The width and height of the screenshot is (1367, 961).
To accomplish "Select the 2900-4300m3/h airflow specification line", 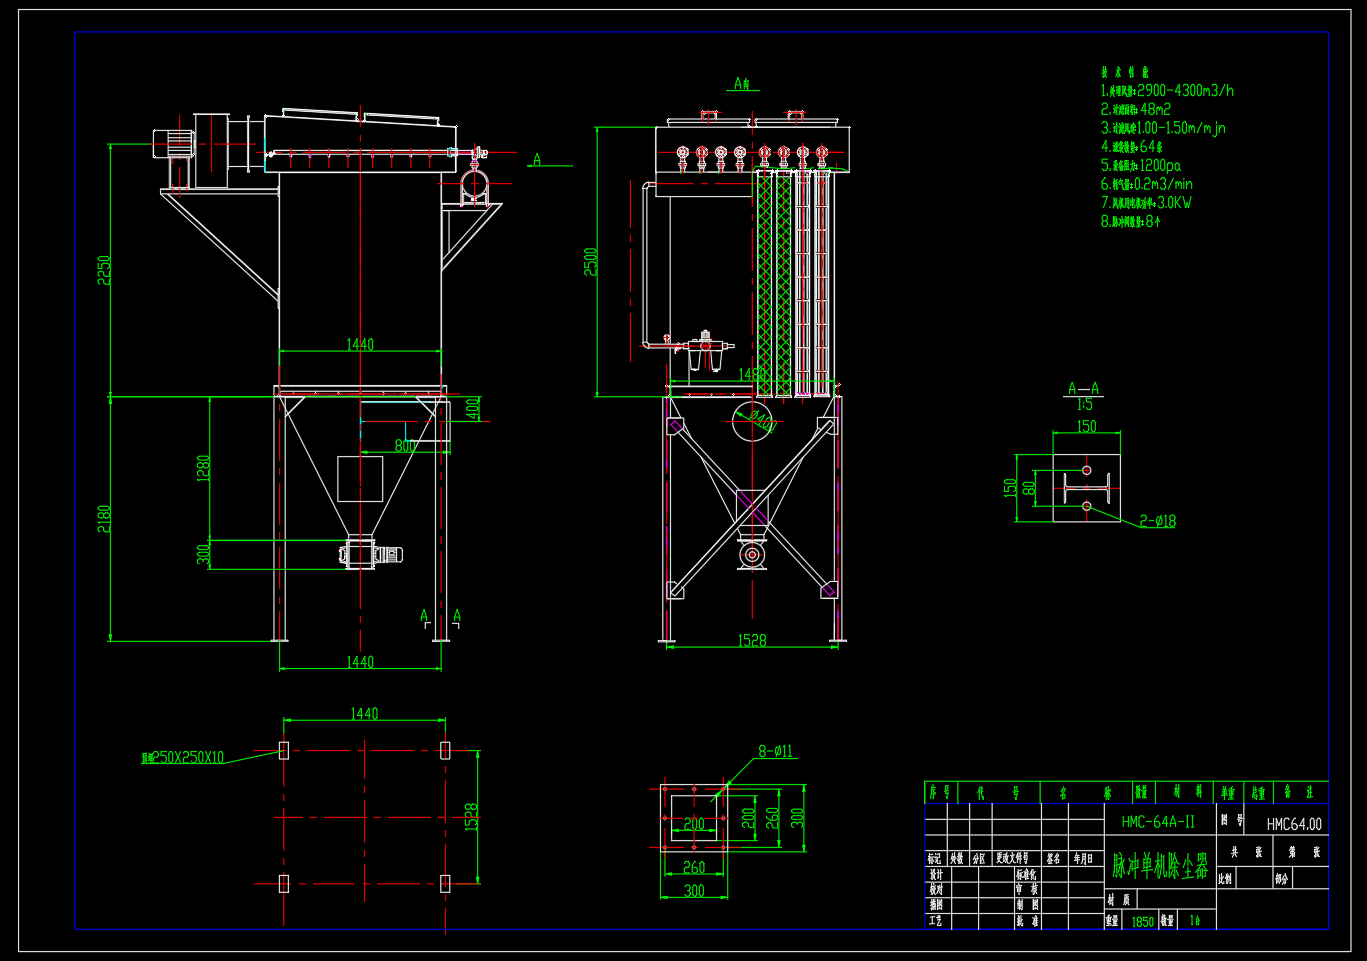I will tap(1167, 90).
